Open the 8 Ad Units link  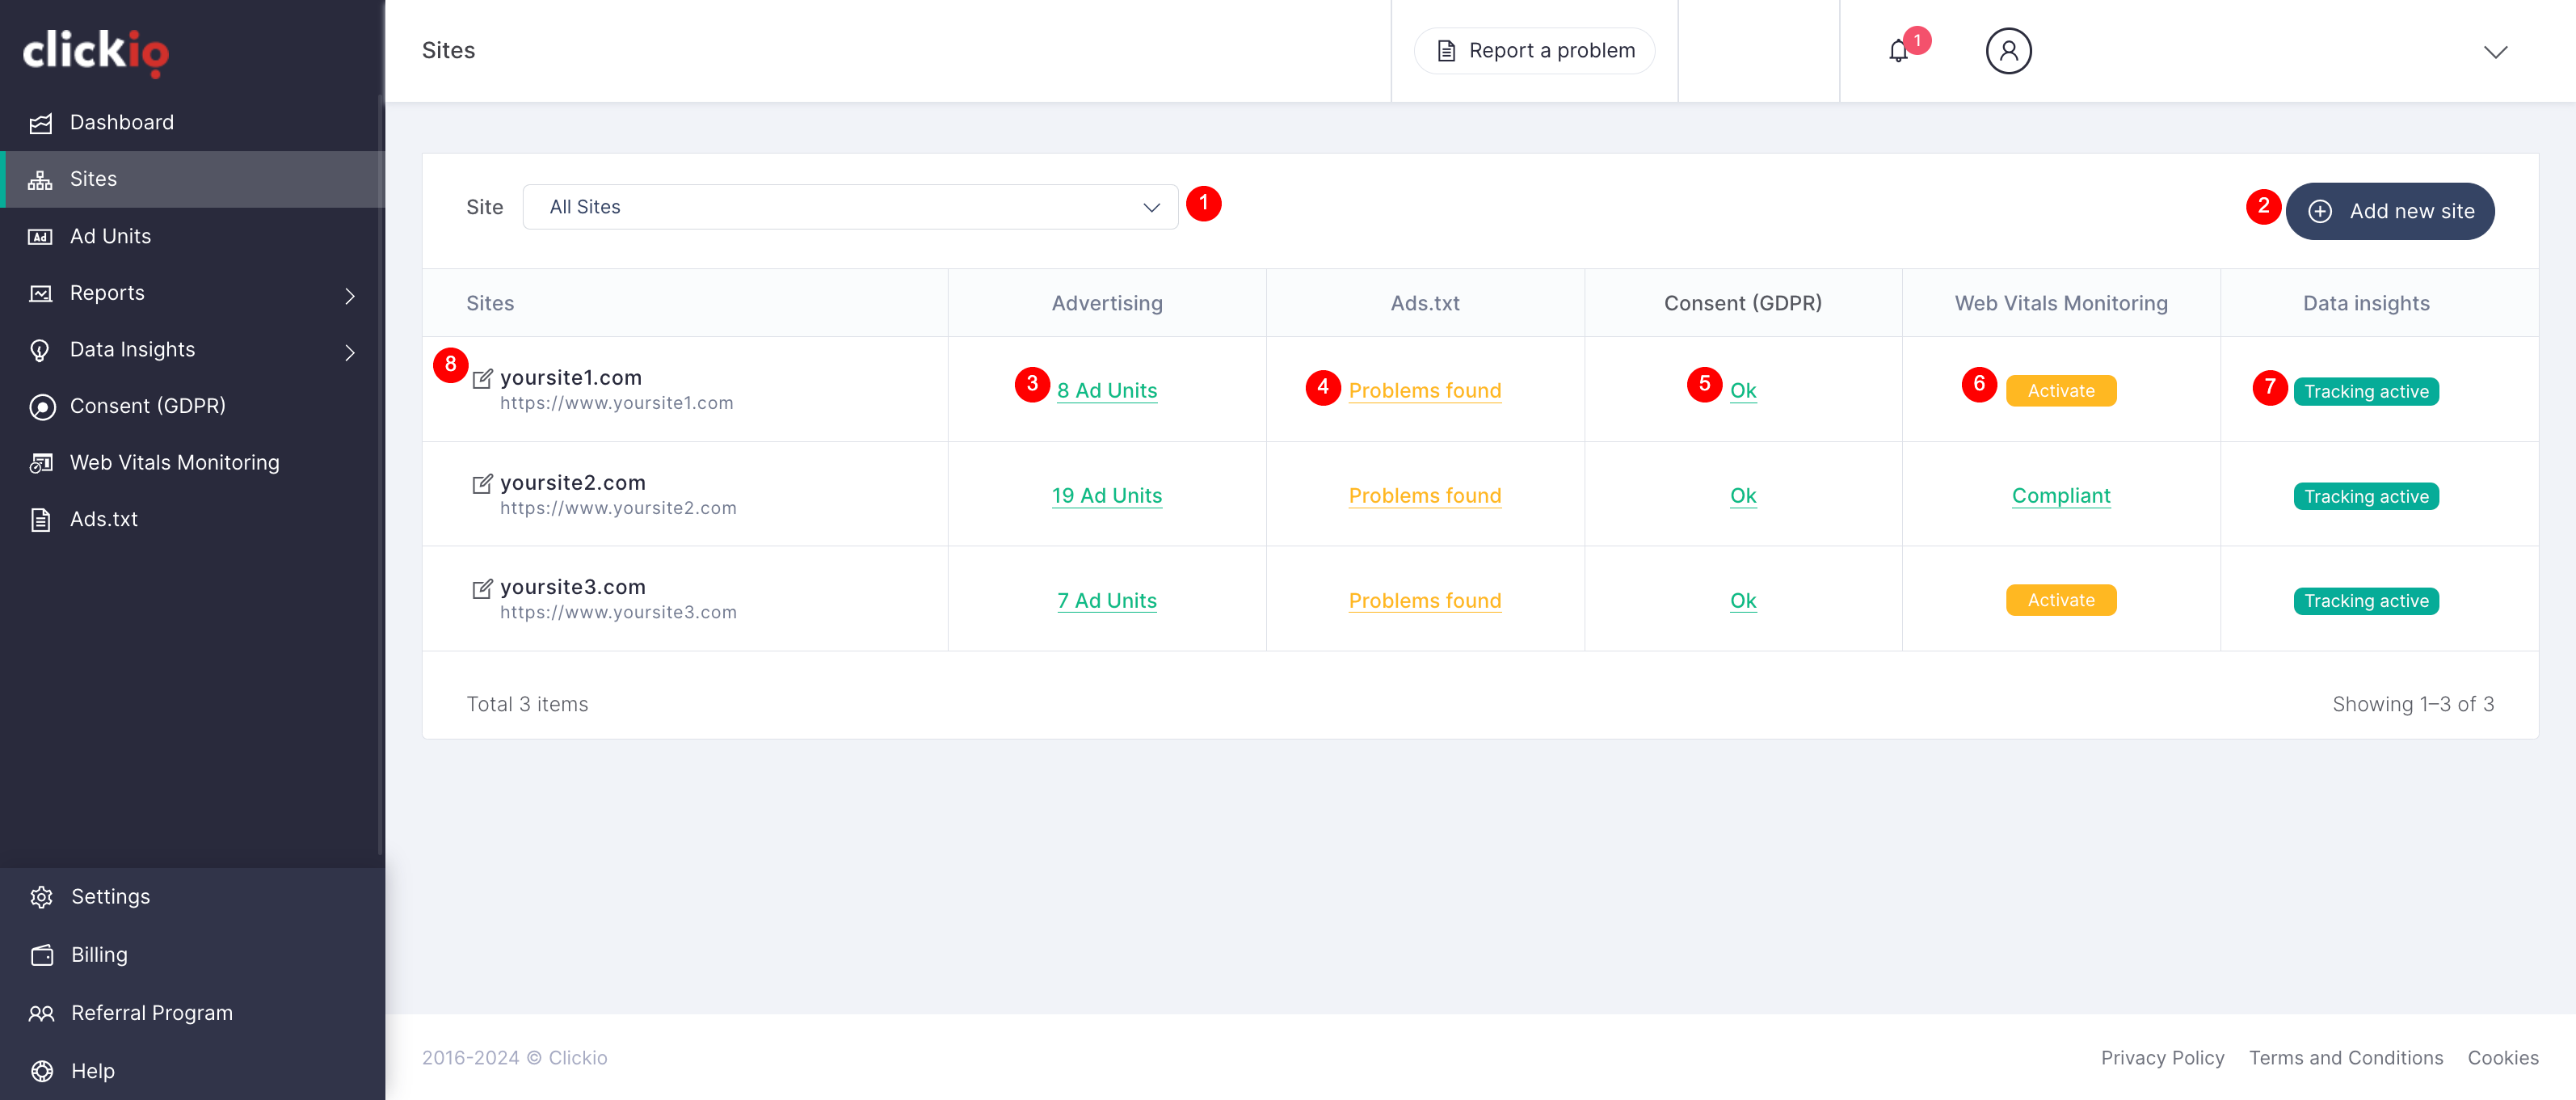click(x=1107, y=390)
